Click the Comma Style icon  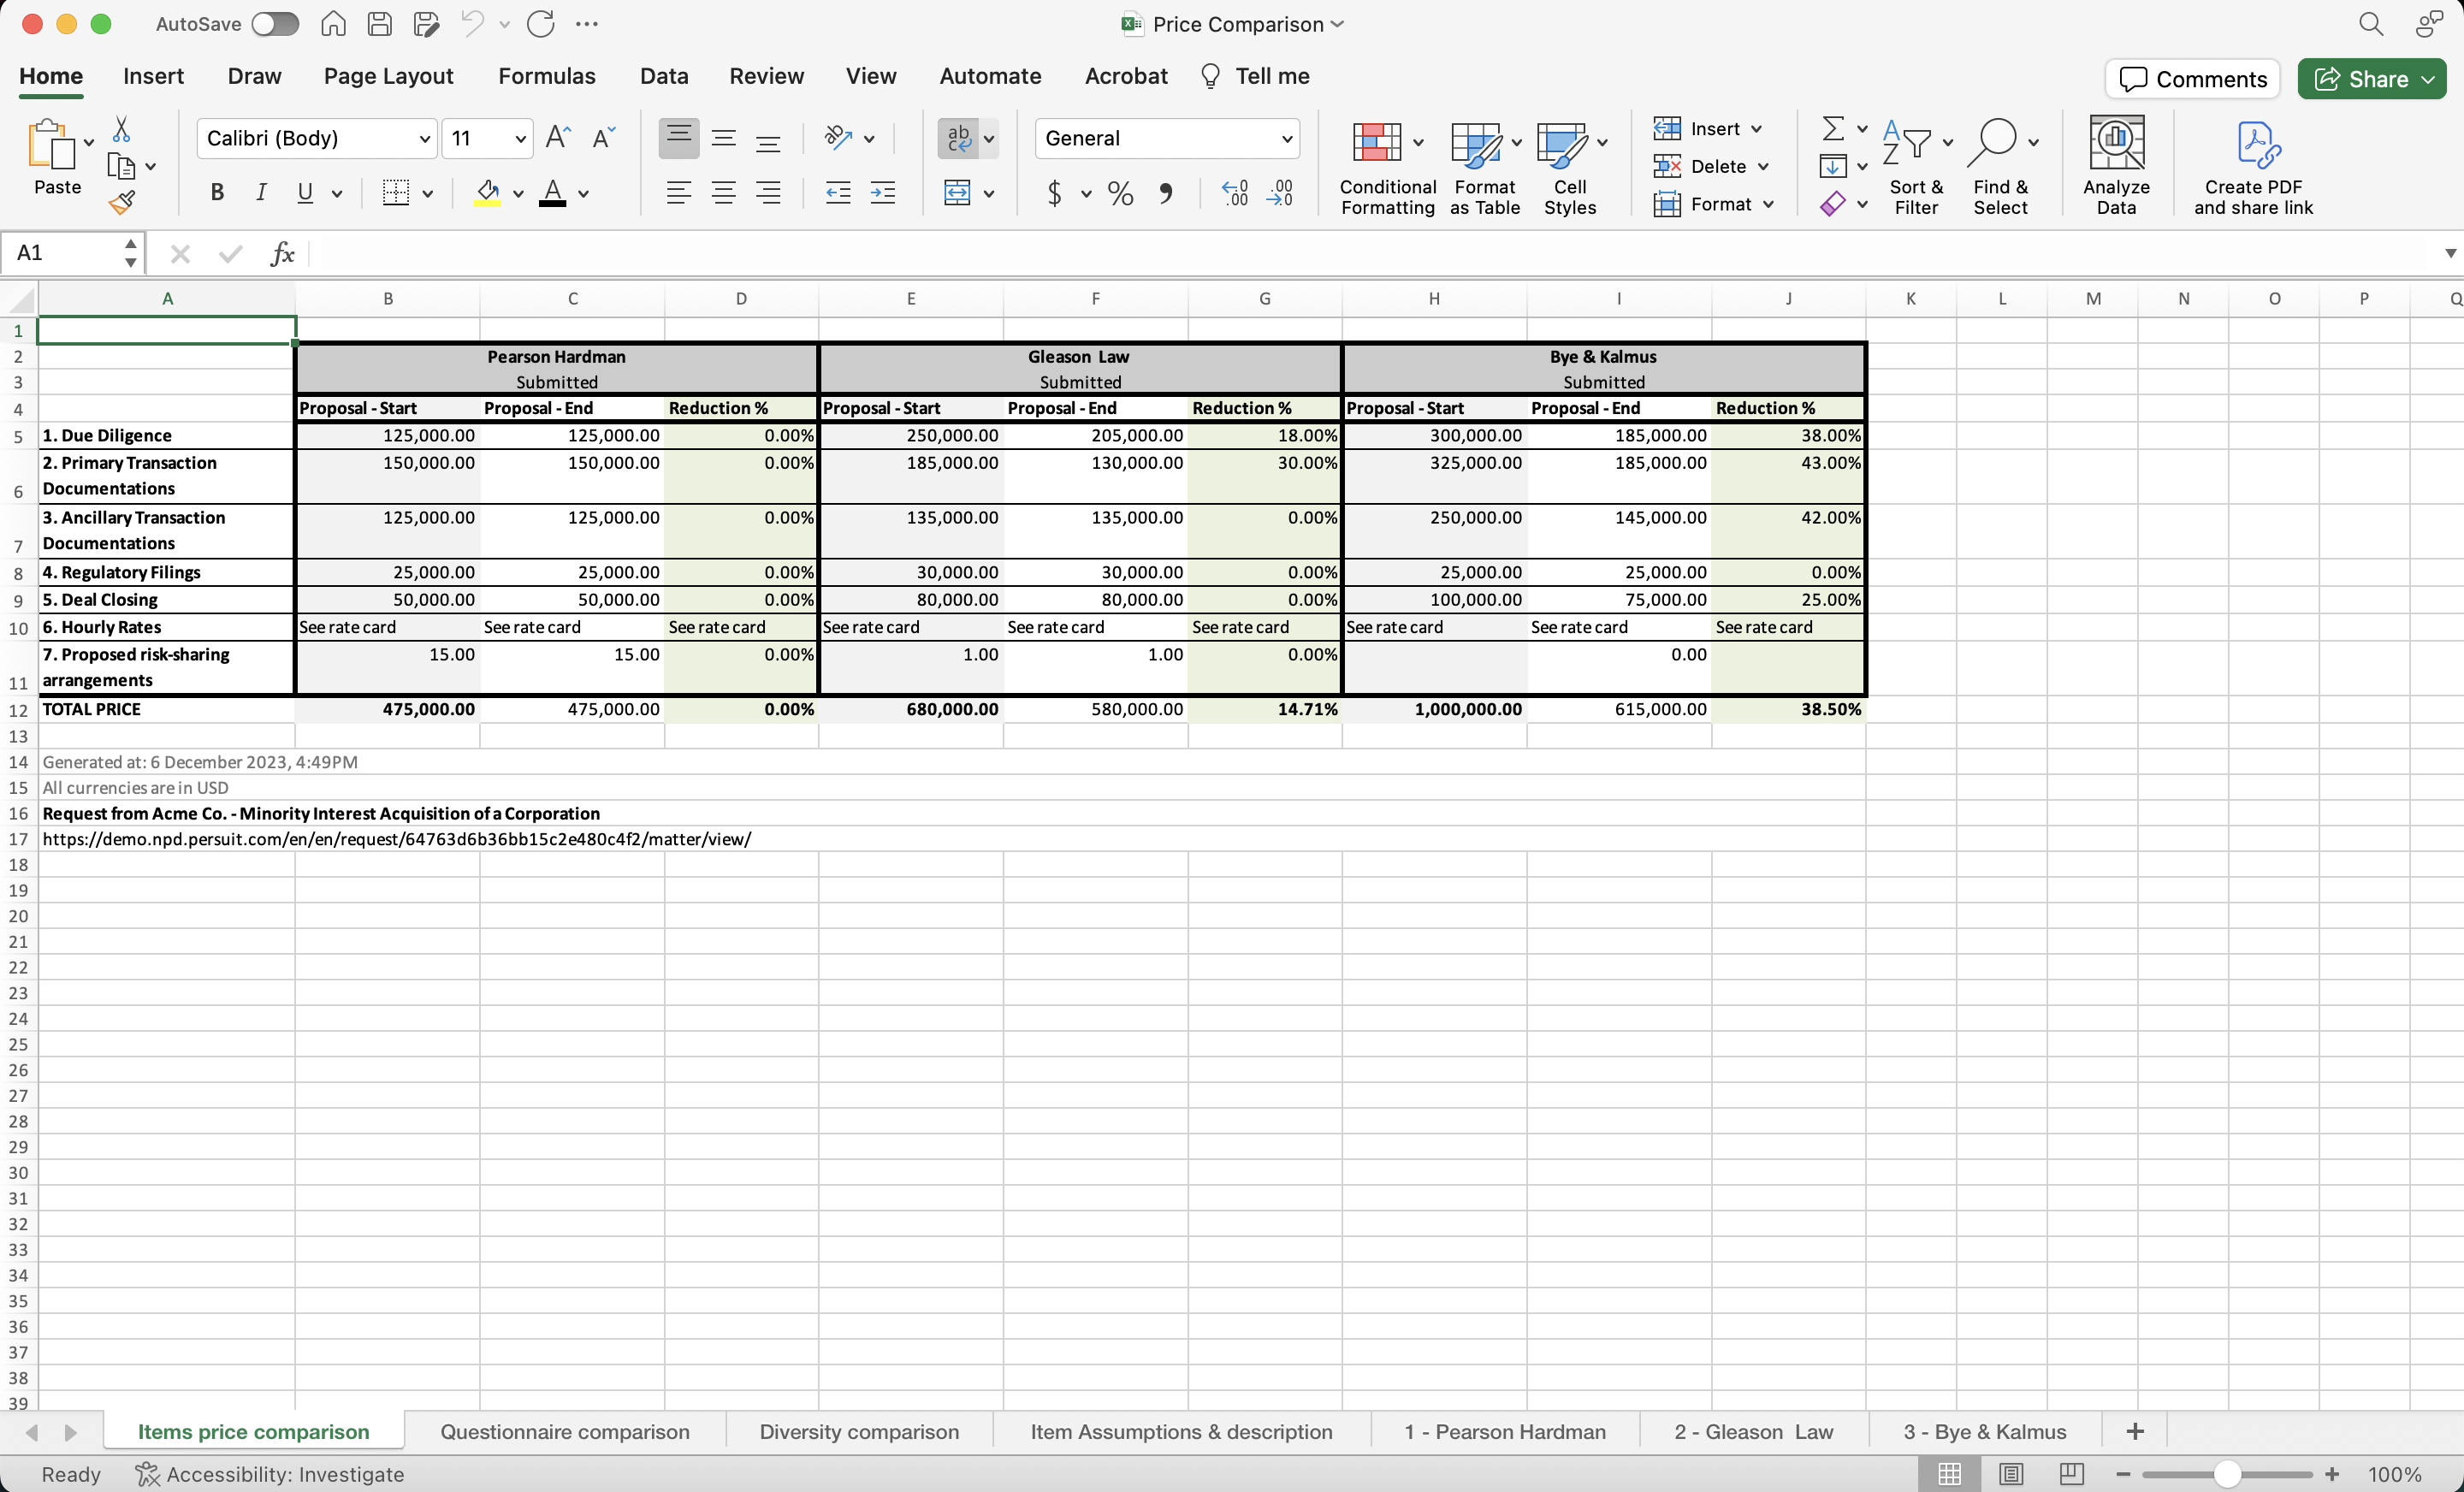pyautogui.click(x=1166, y=193)
